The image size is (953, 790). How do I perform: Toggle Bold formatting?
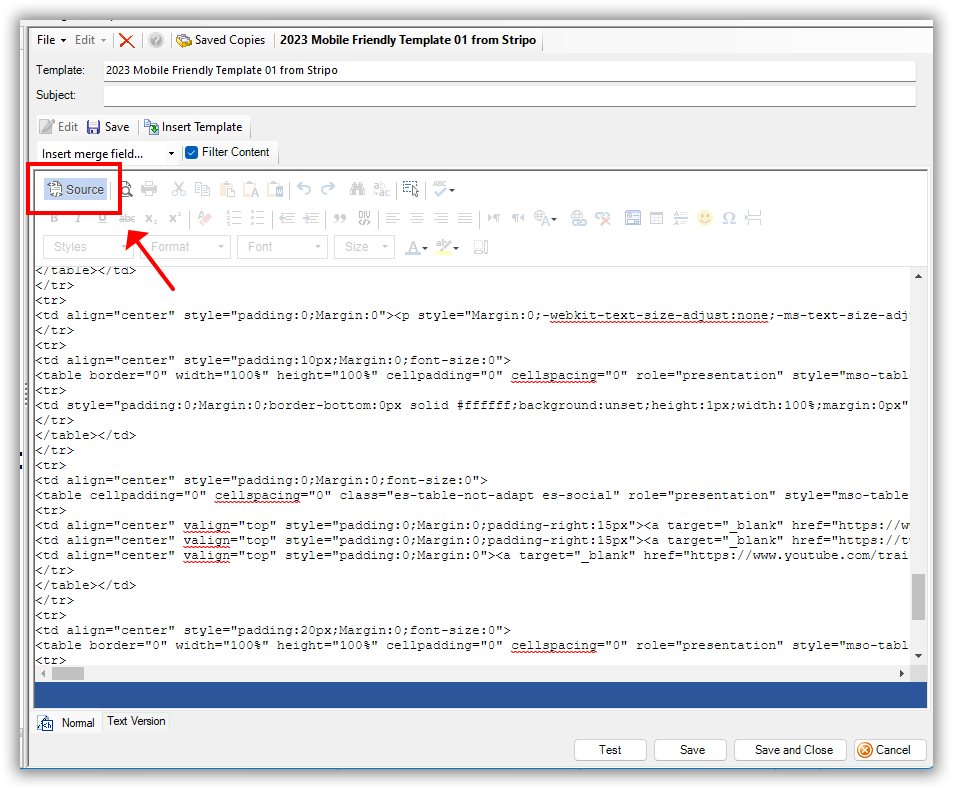[54, 218]
